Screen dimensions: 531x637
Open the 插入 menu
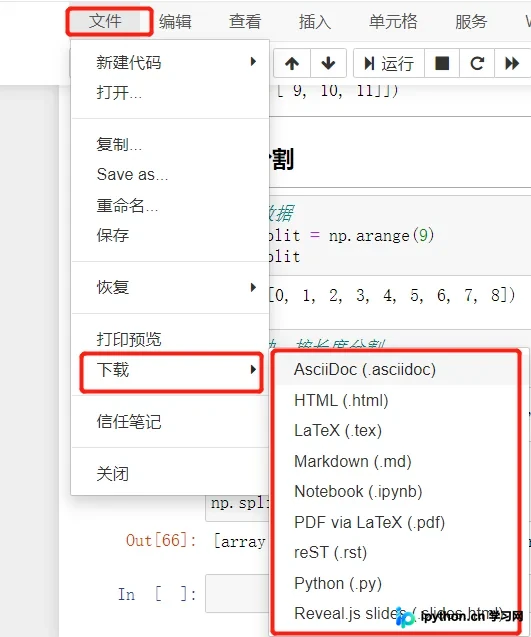pos(315,21)
